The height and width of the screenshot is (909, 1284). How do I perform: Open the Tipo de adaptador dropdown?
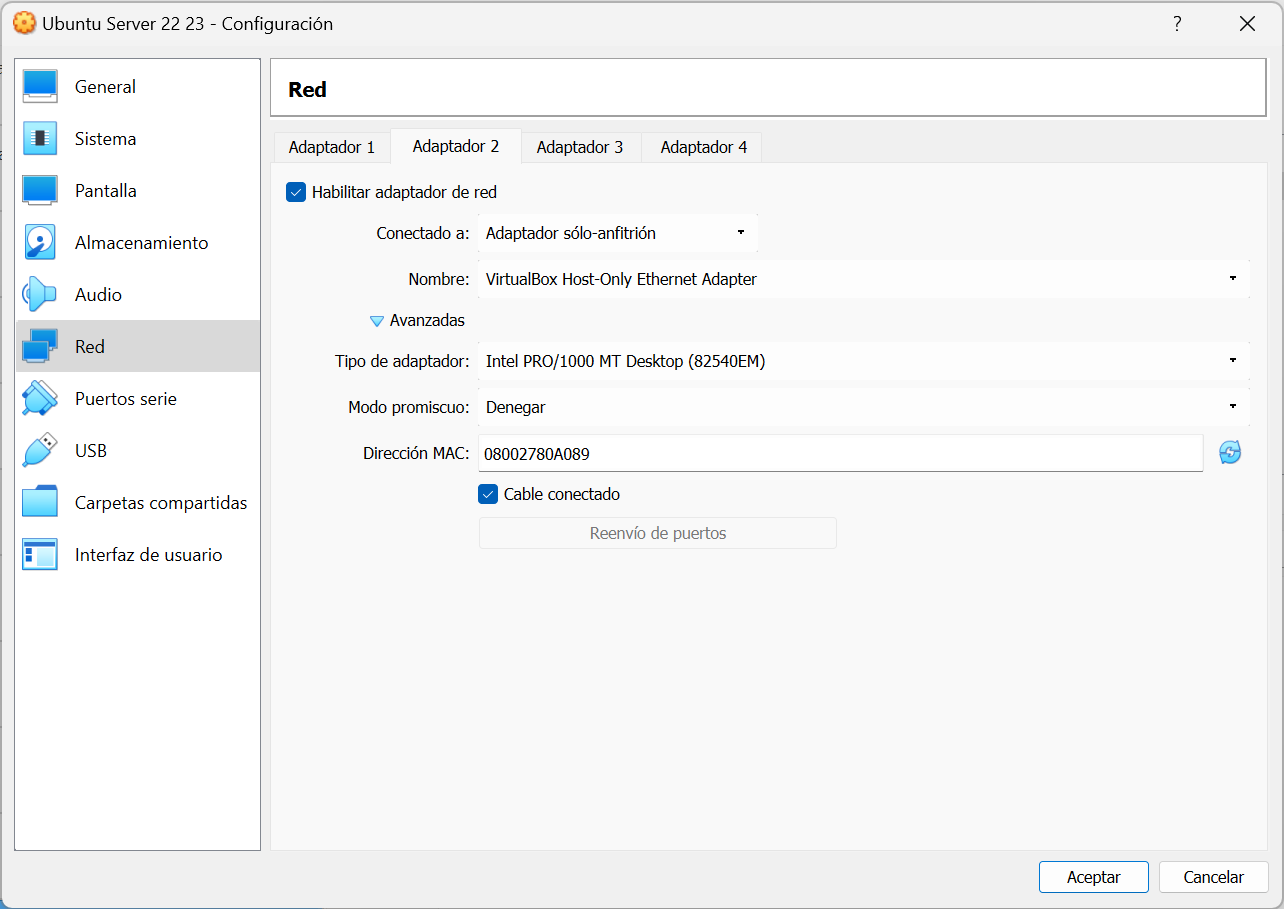863,361
